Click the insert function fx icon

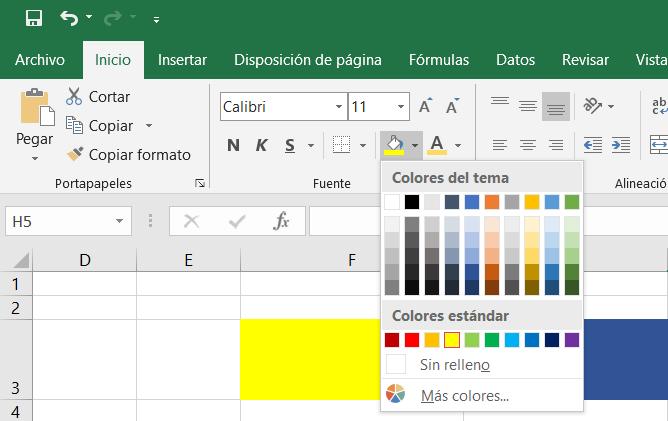coord(282,221)
